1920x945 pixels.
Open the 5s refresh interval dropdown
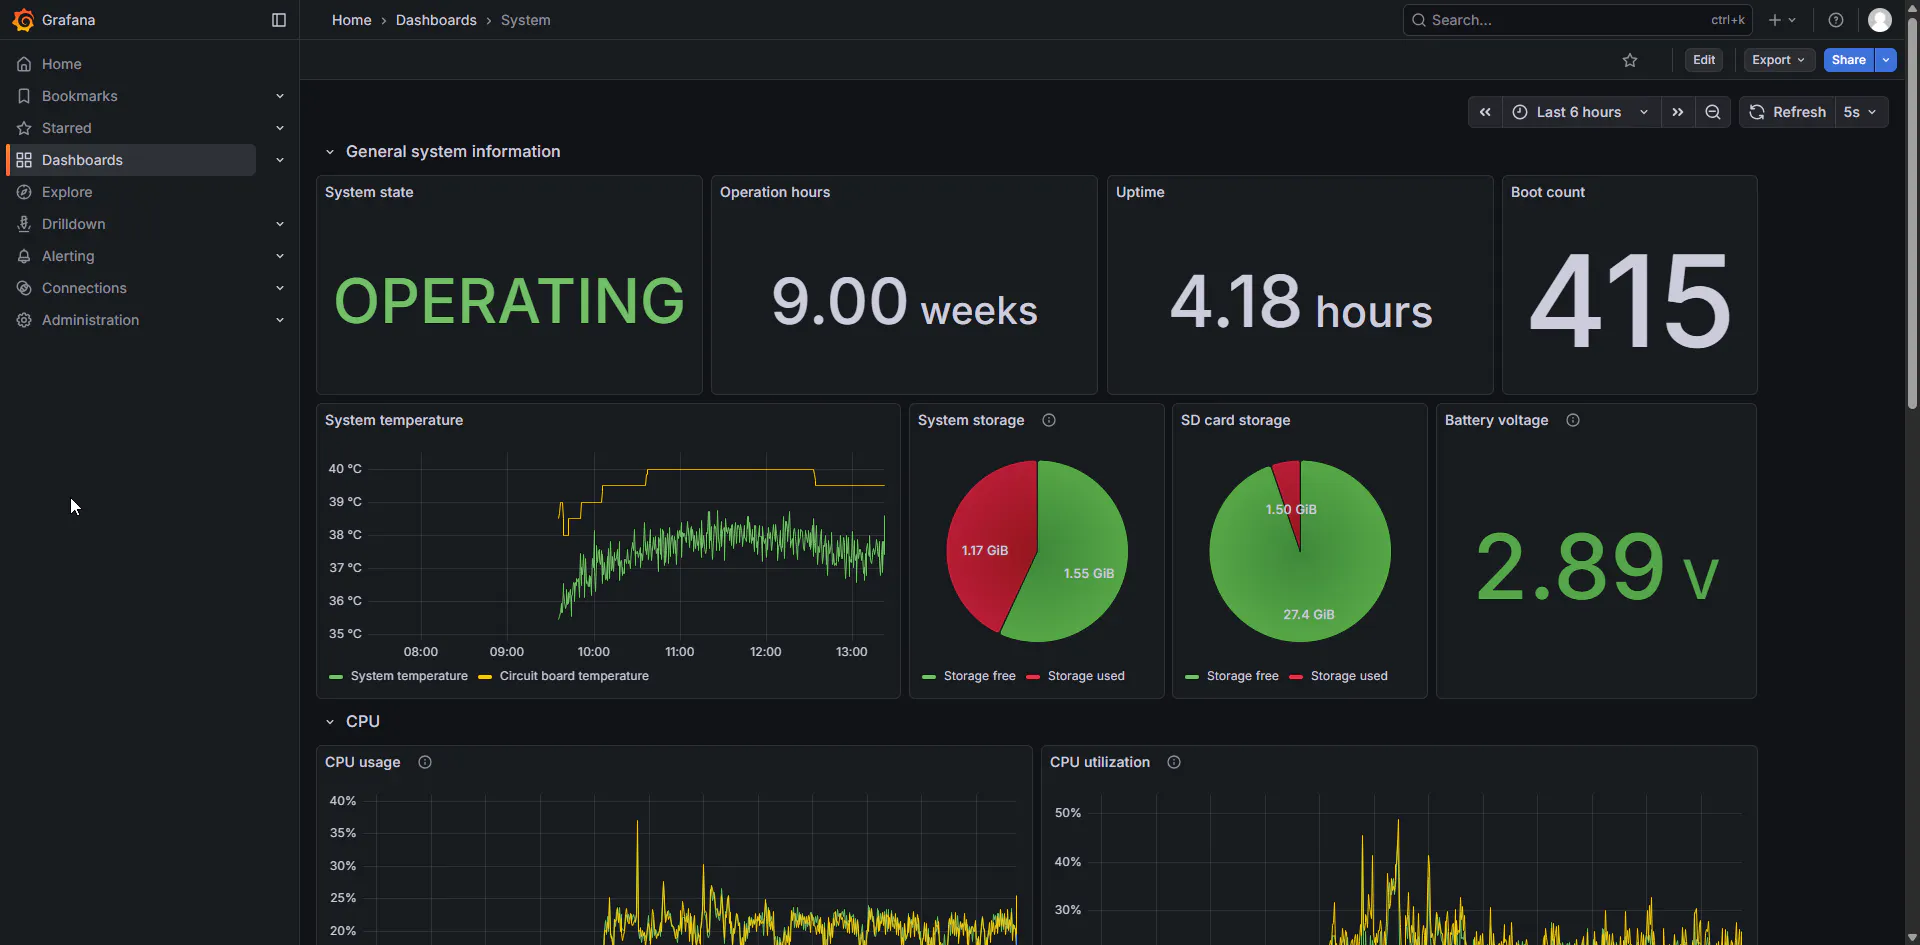tap(1861, 112)
